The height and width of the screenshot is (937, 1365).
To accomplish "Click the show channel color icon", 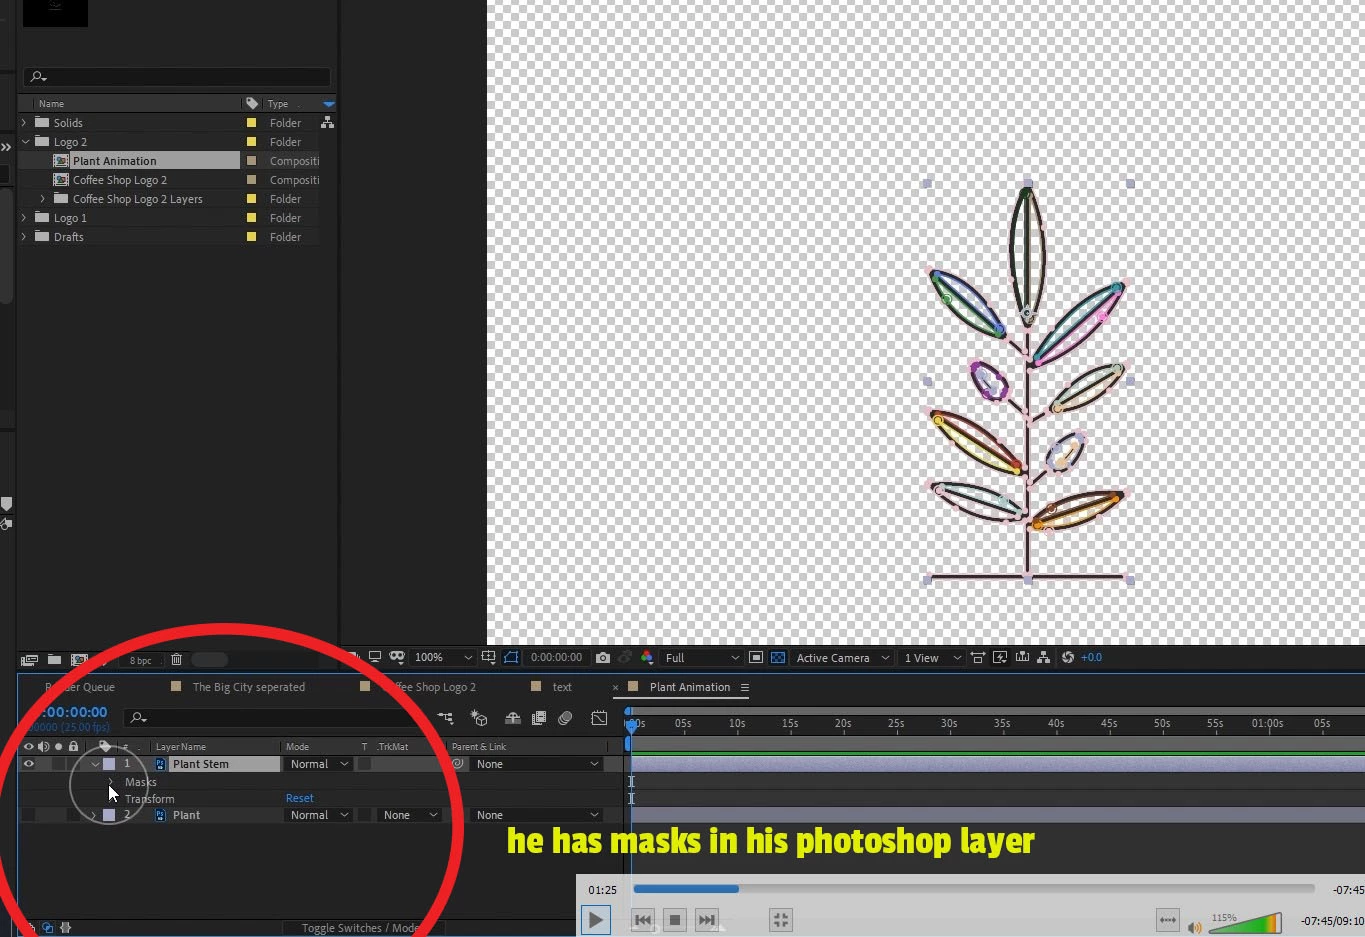I will click(x=647, y=658).
